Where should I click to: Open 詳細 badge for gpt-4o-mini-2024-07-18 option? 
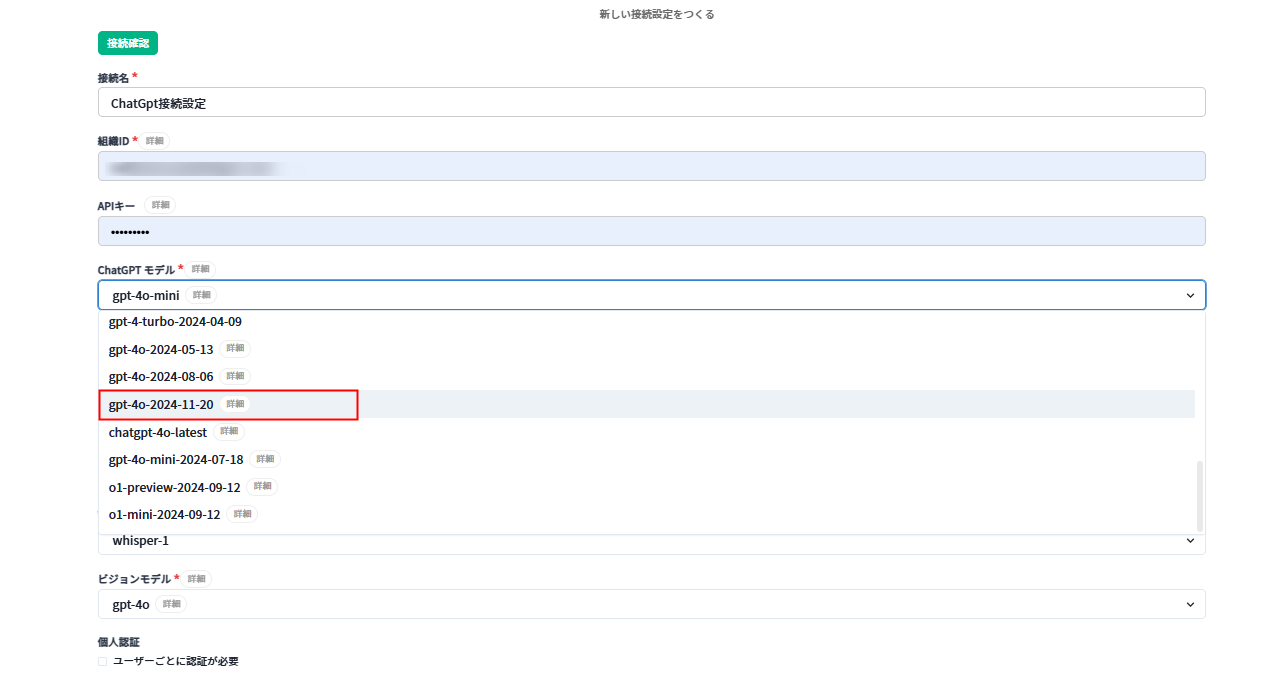click(265, 459)
